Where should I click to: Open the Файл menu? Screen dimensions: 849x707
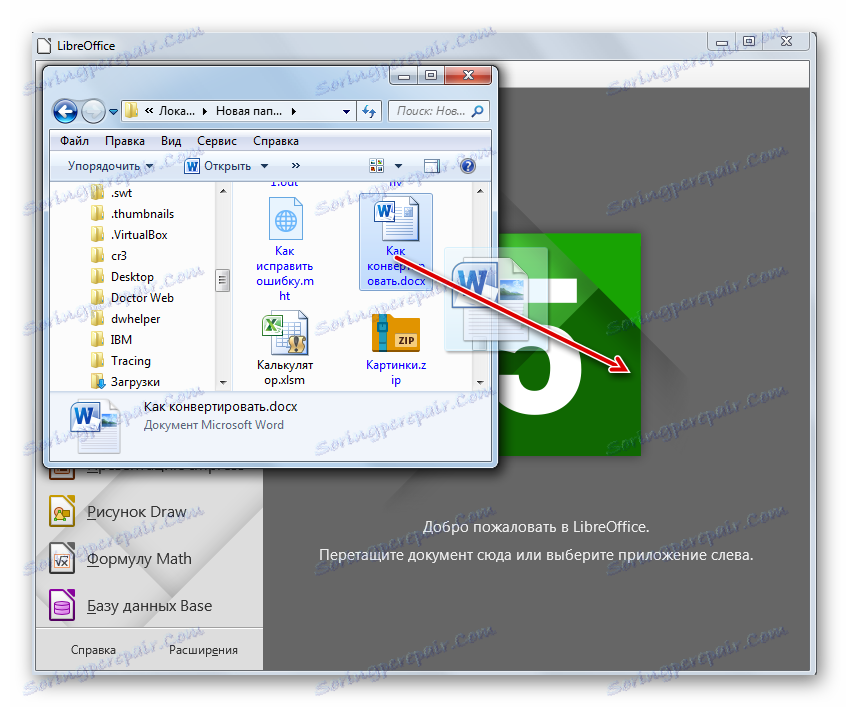tap(74, 141)
